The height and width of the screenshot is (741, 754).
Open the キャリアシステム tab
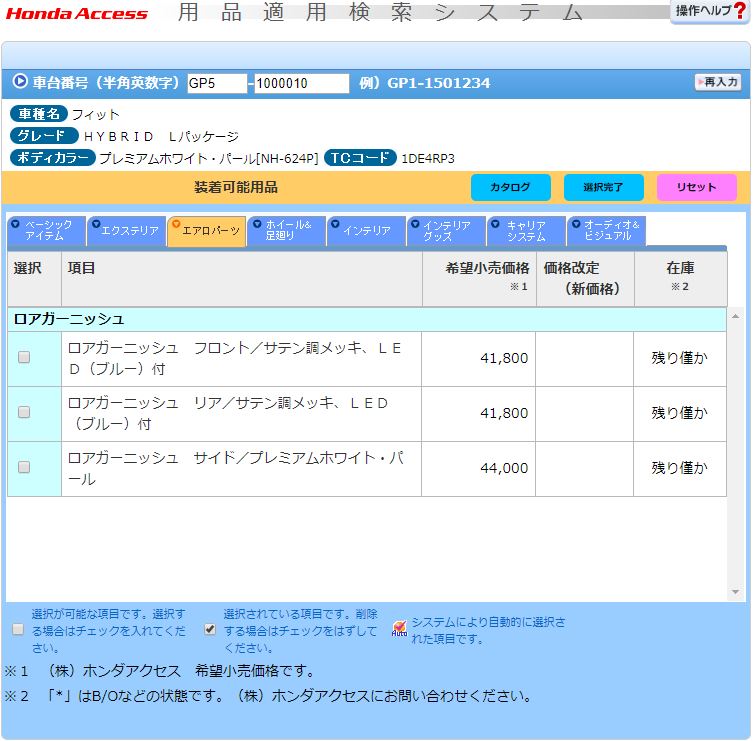(x=526, y=231)
